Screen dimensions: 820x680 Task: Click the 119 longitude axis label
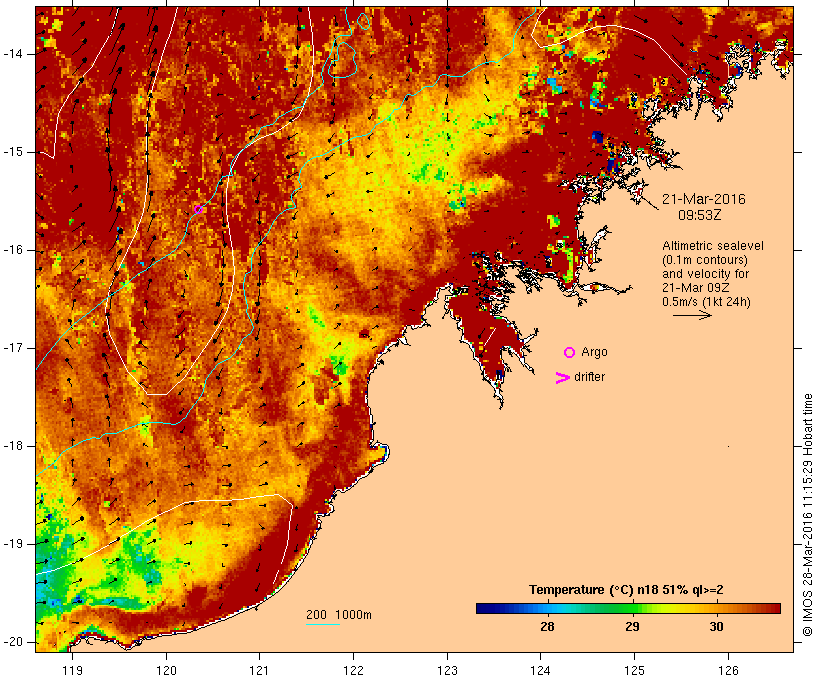pos(72,670)
